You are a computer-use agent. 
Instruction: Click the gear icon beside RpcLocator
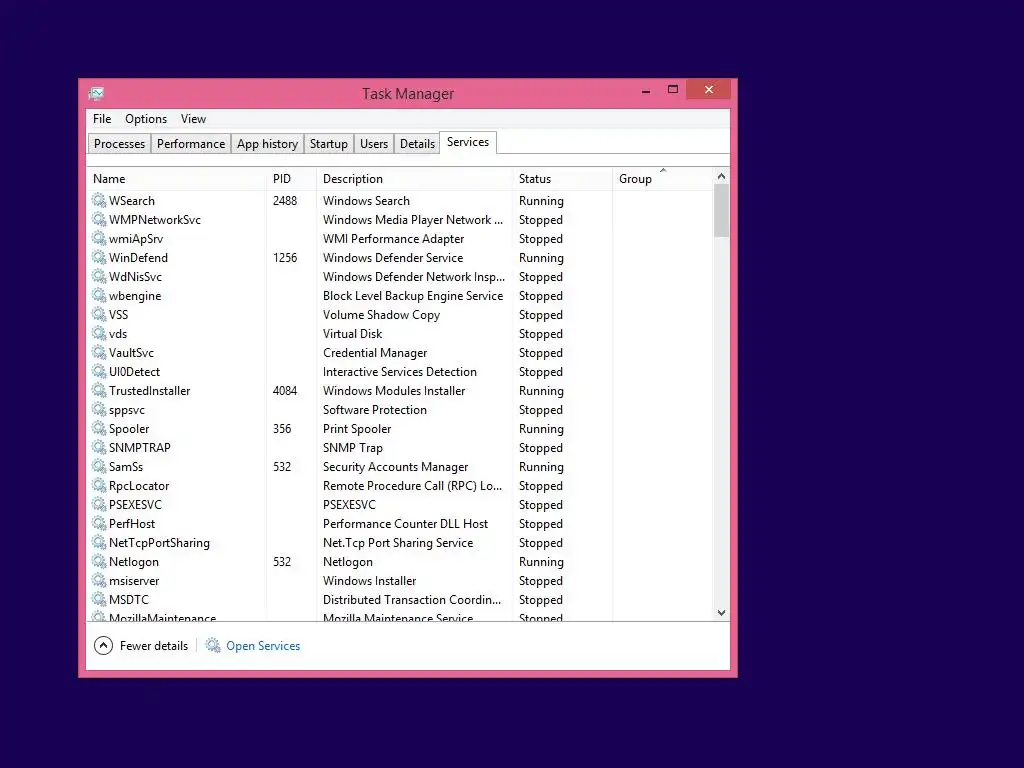99,485
